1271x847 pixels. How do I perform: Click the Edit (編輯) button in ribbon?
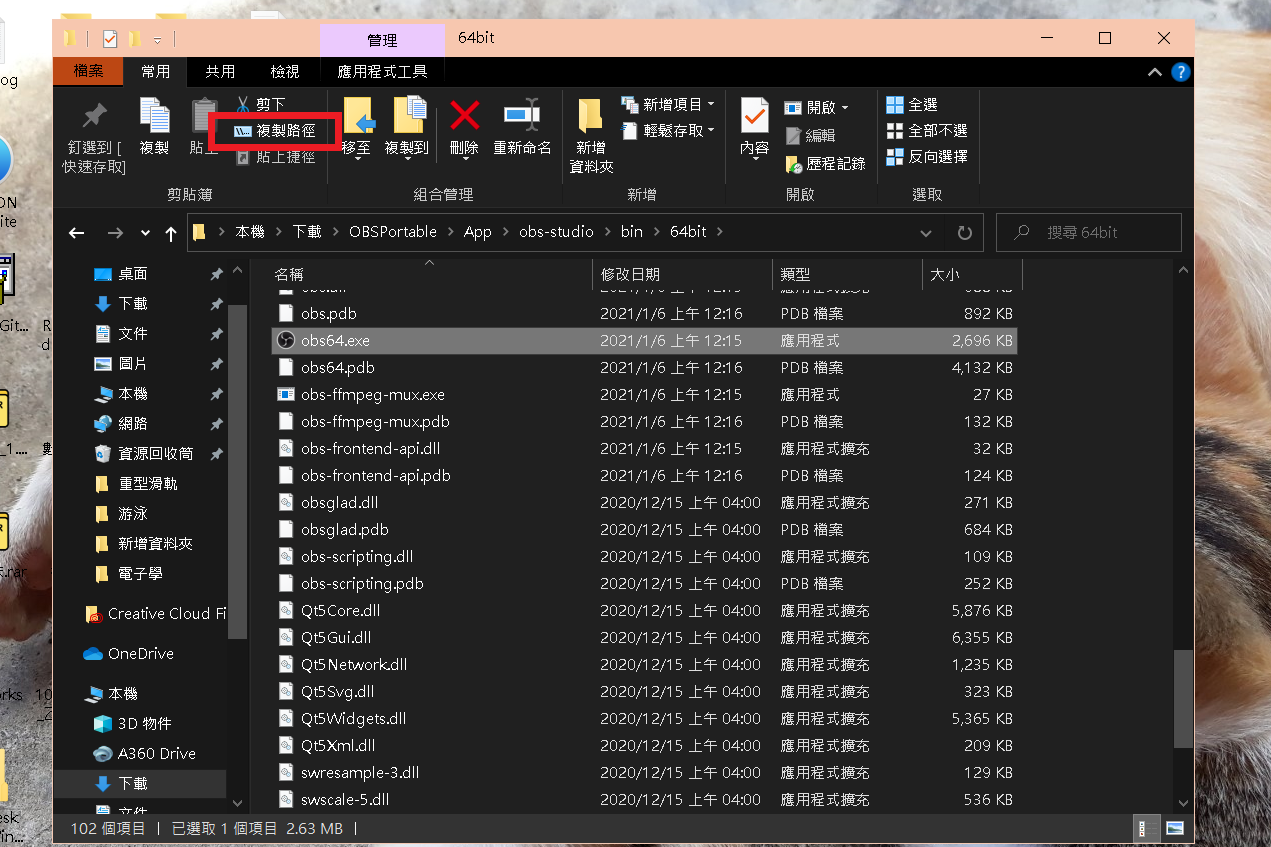coord(810,135)
